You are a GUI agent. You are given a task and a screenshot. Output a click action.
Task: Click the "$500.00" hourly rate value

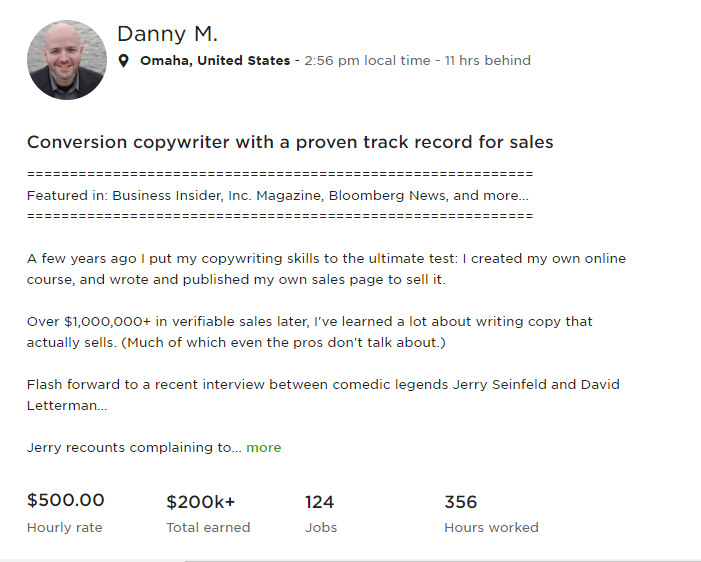[66, 501]
